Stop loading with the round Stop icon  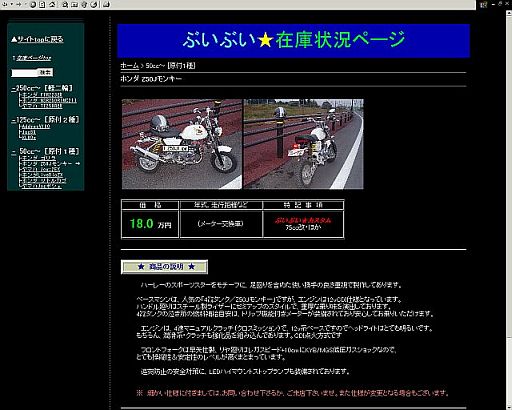click(x=33, y=4)
